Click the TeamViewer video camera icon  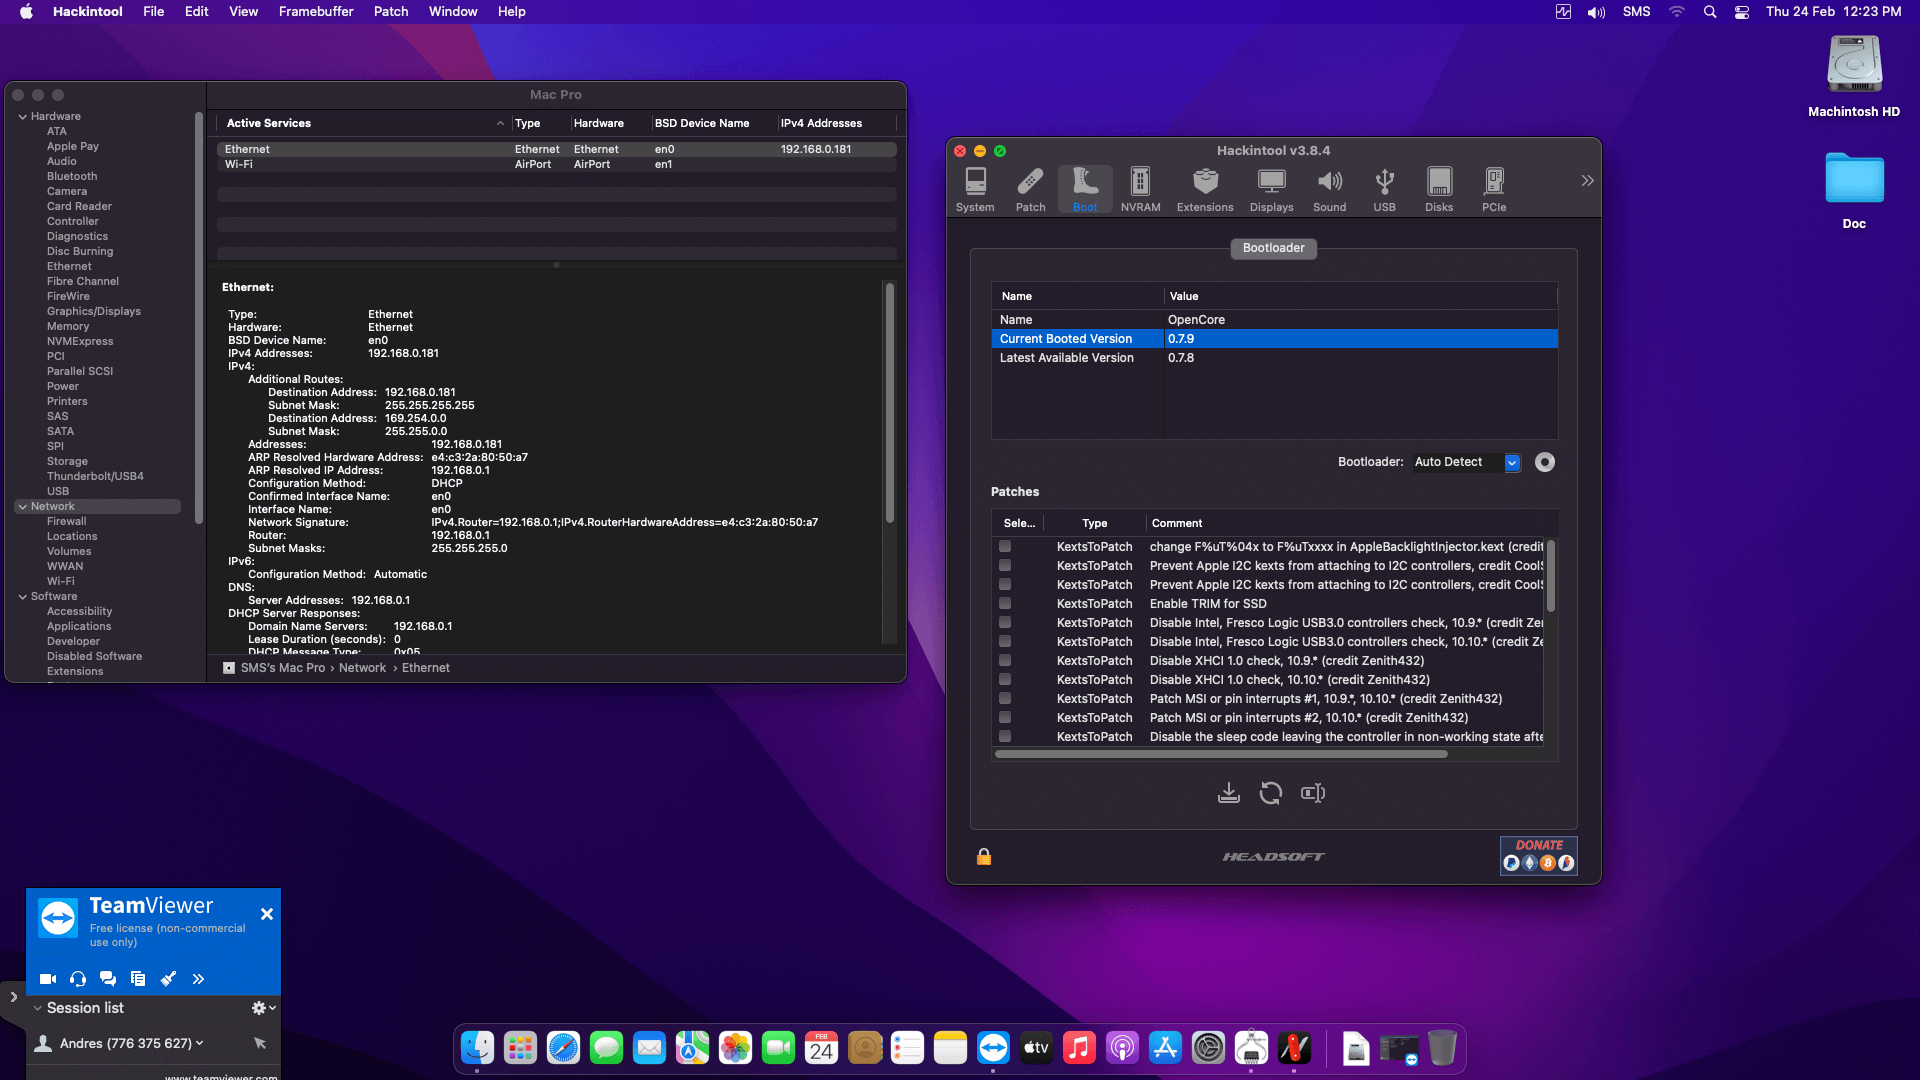(x=48, y=979)
